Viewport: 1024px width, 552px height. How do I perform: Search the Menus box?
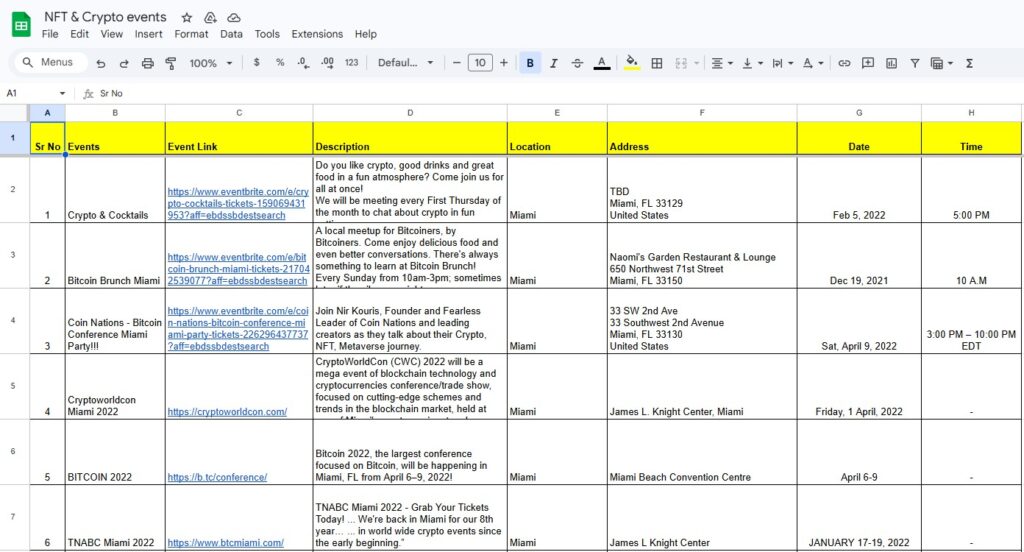(49, 62)
